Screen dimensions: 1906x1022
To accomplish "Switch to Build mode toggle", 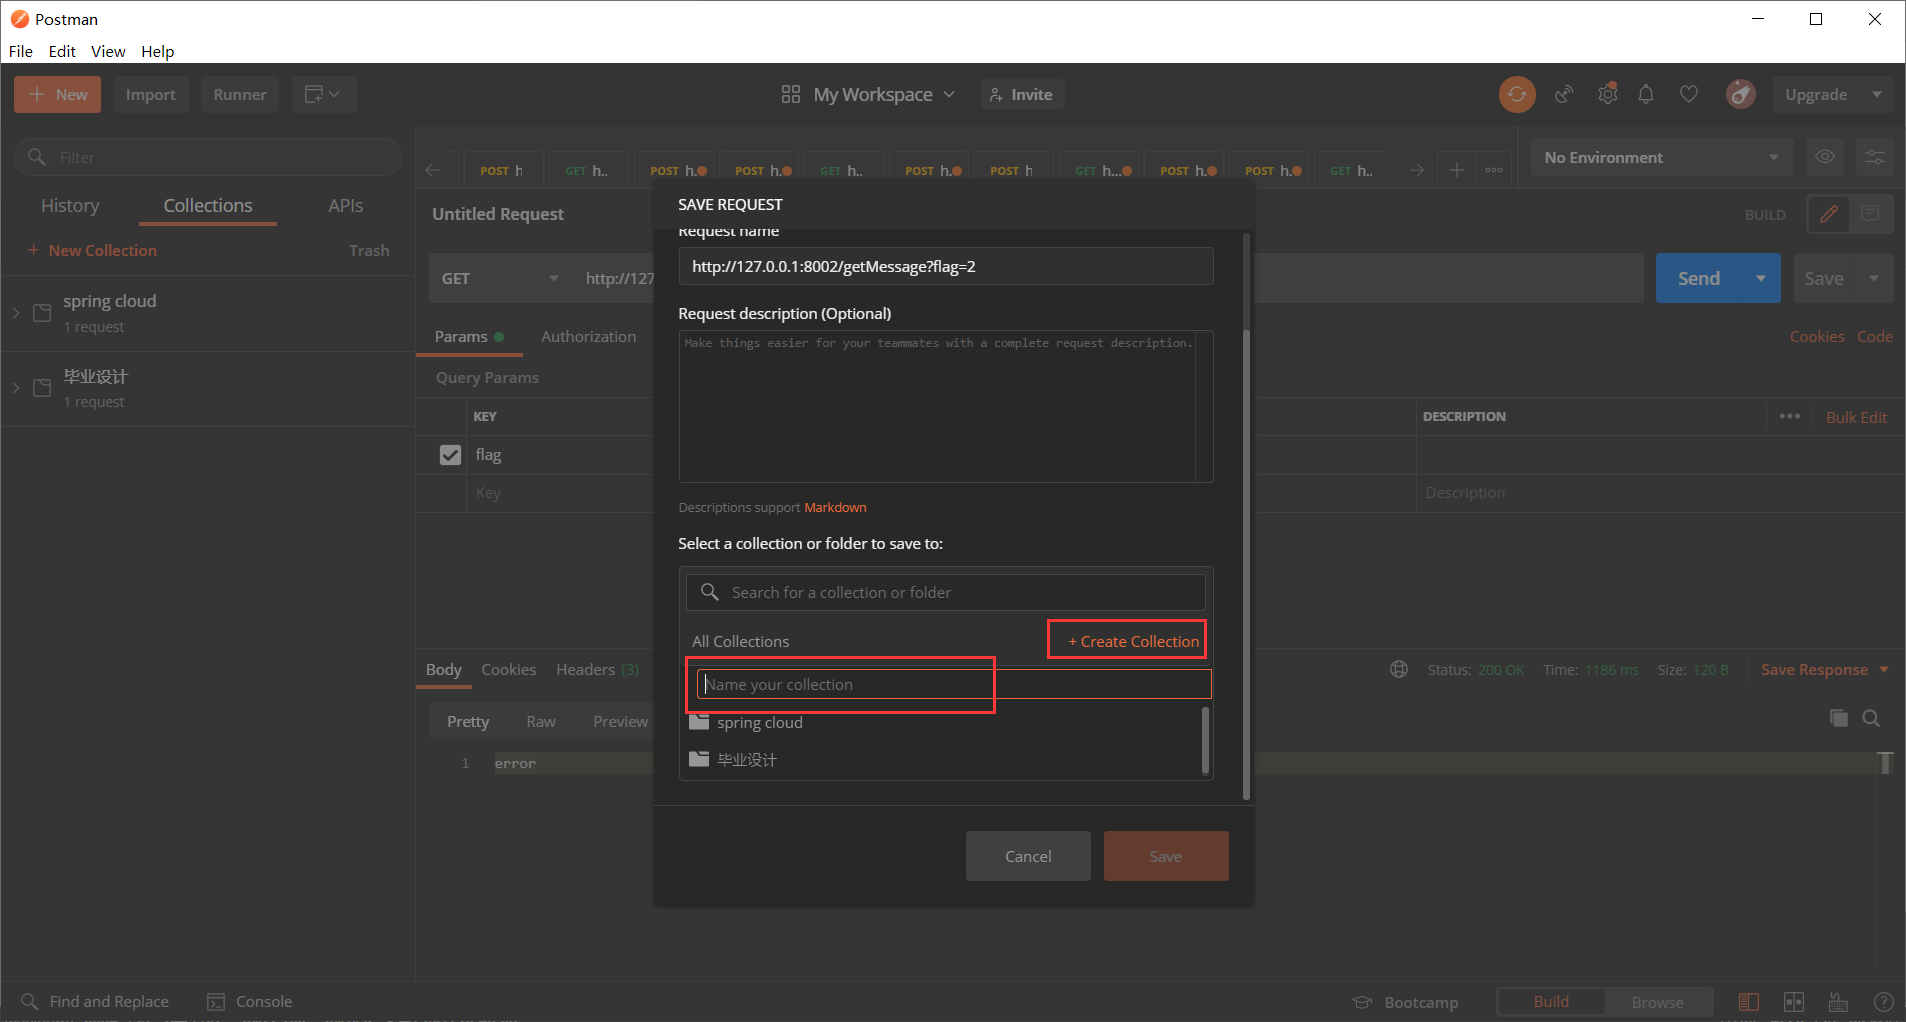I will [1551, 1002].
